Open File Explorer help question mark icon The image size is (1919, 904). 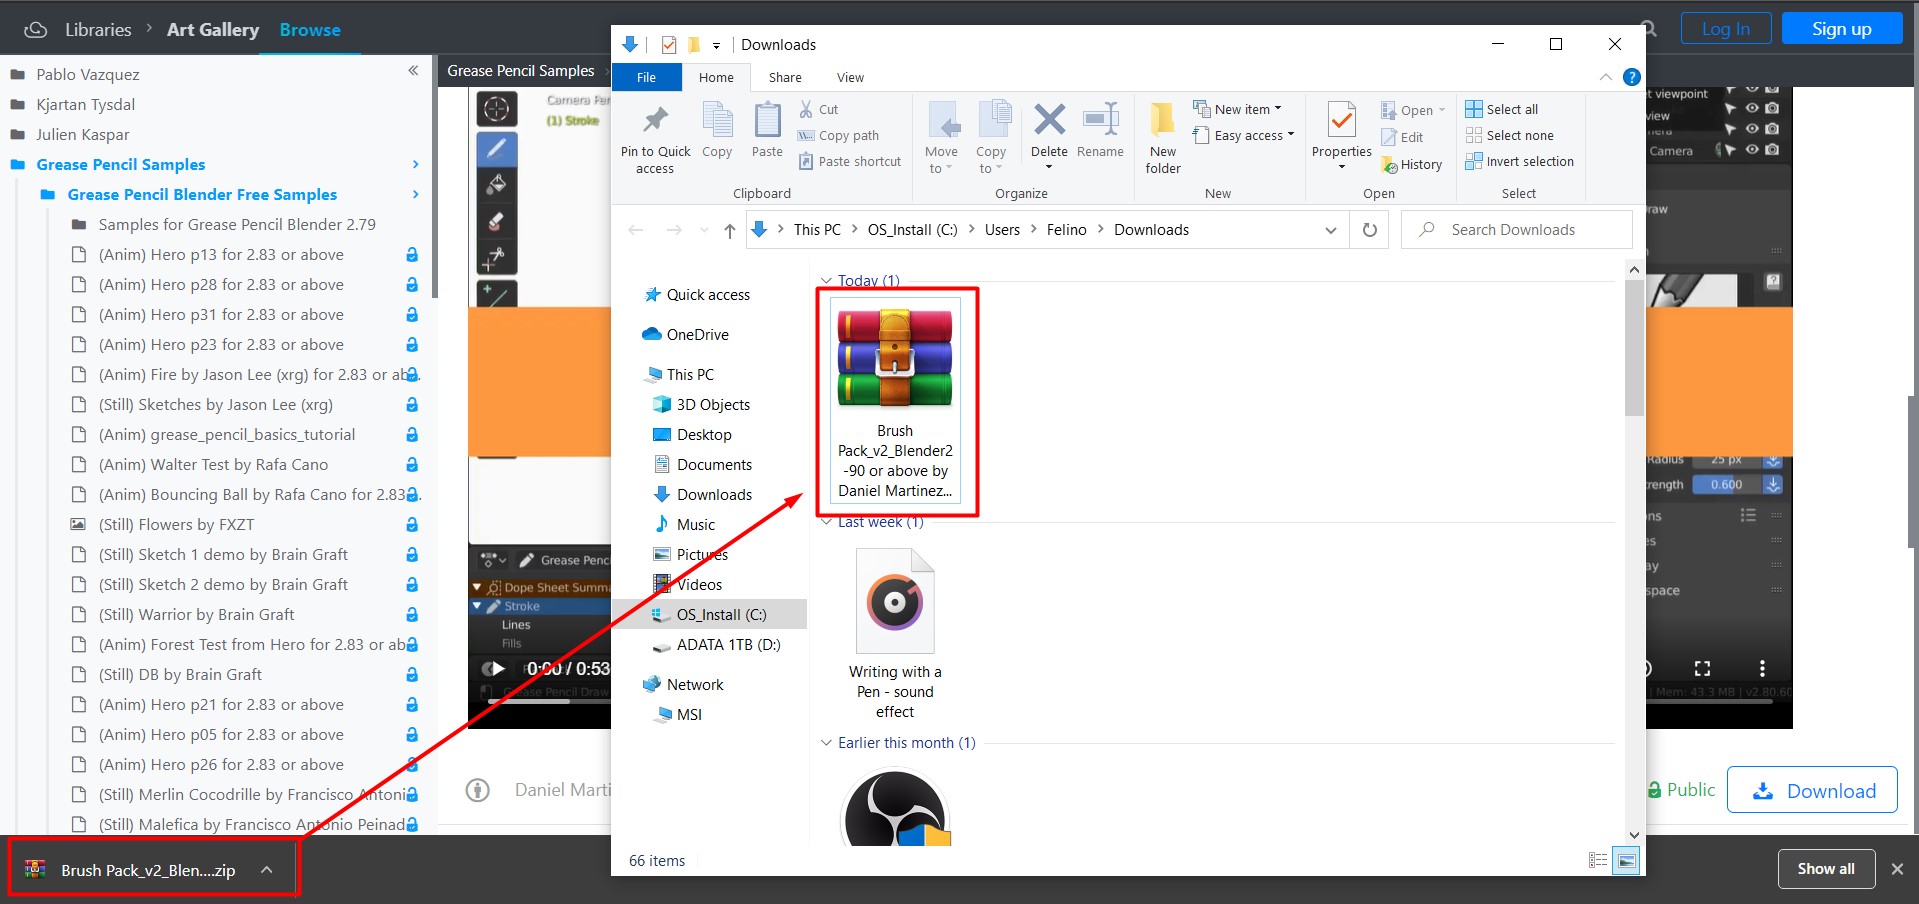1631,77
